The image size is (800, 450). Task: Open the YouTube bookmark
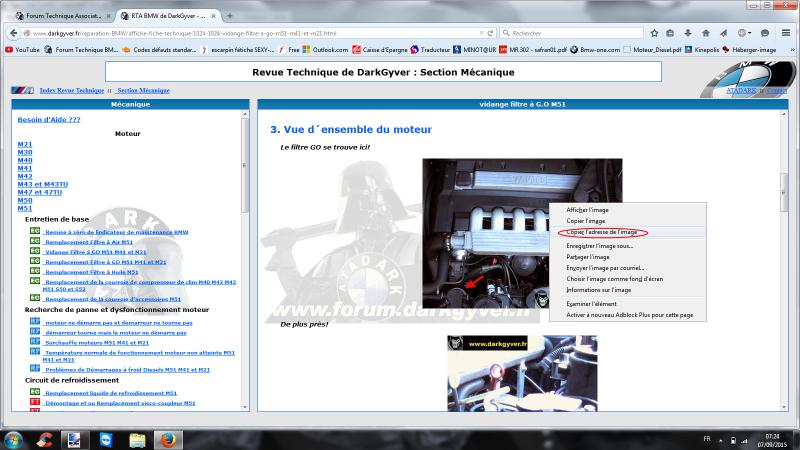point(22,49)
